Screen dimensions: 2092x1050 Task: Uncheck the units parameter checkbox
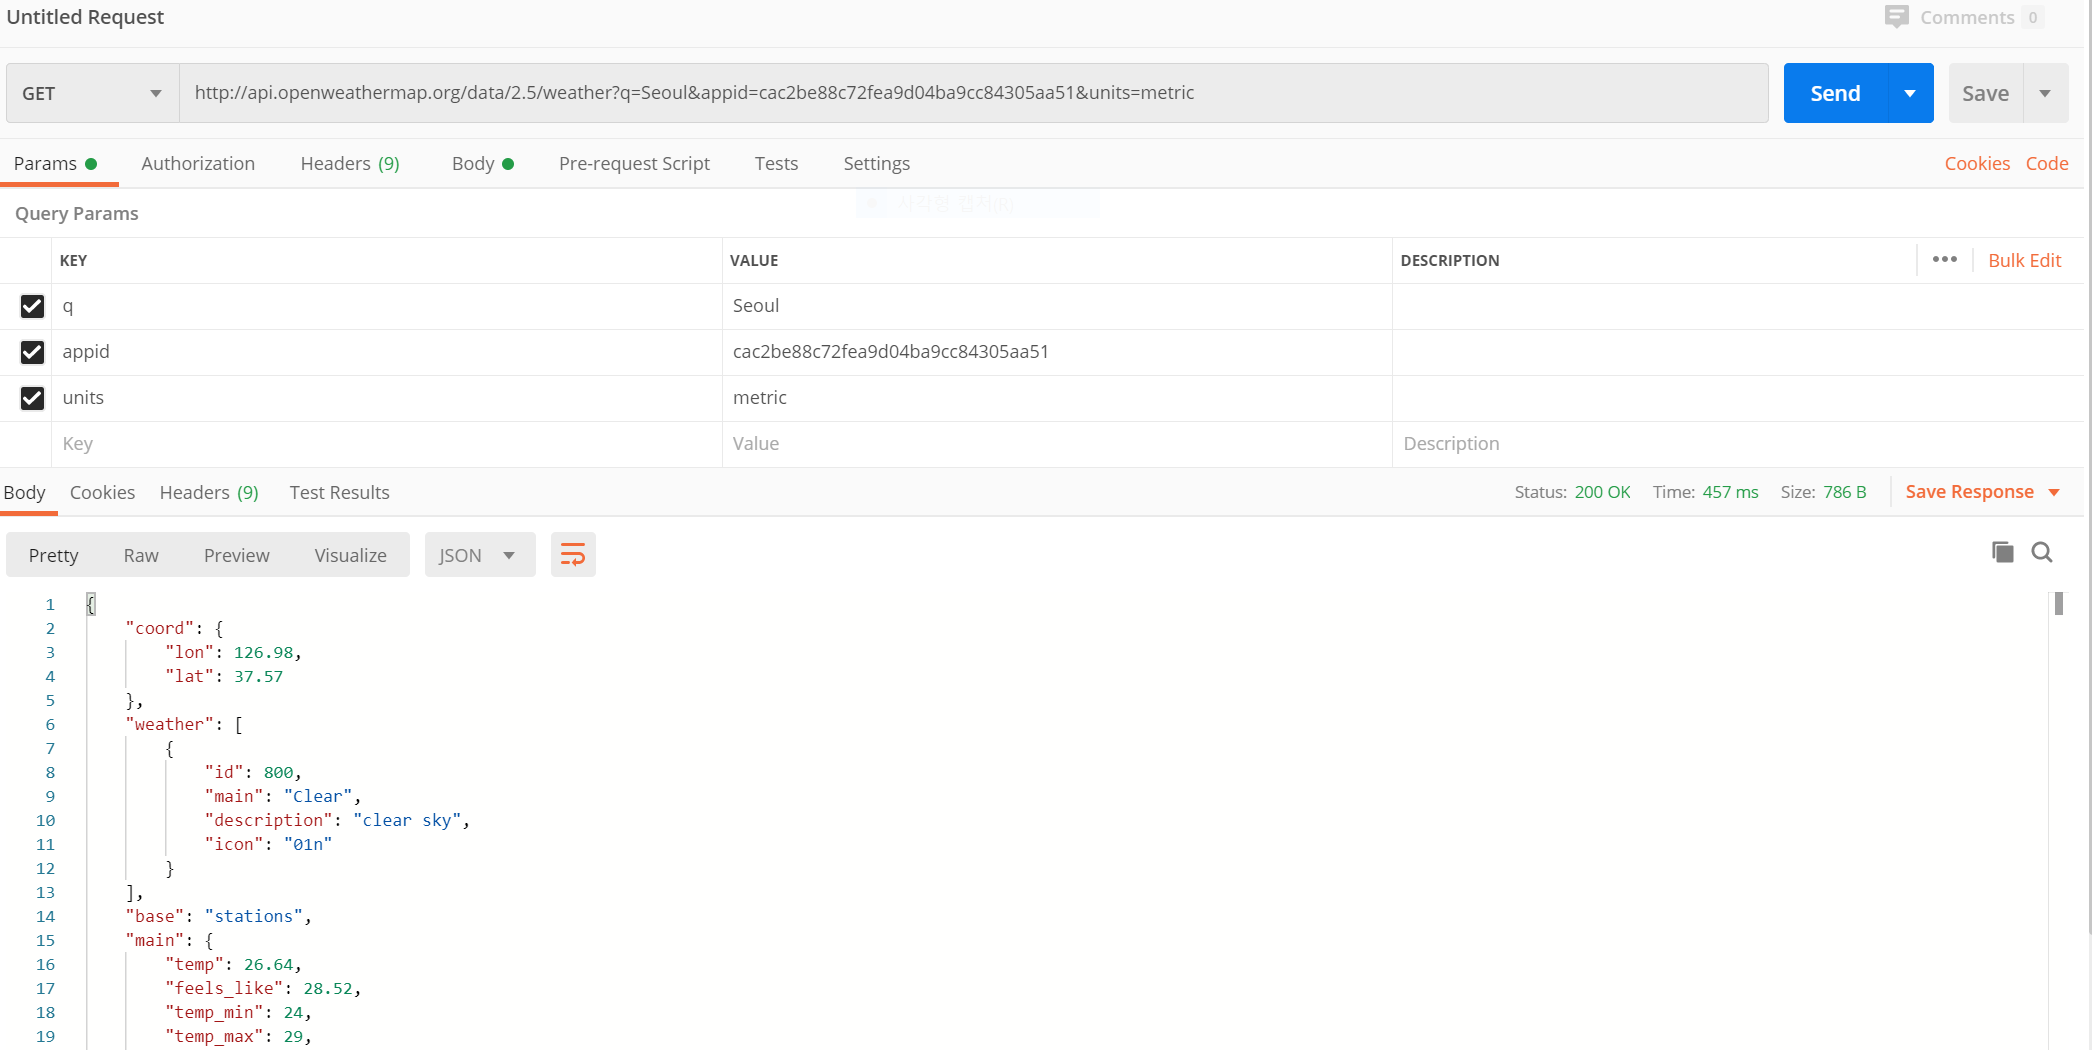pyautogui.click(x=32, y=398)
